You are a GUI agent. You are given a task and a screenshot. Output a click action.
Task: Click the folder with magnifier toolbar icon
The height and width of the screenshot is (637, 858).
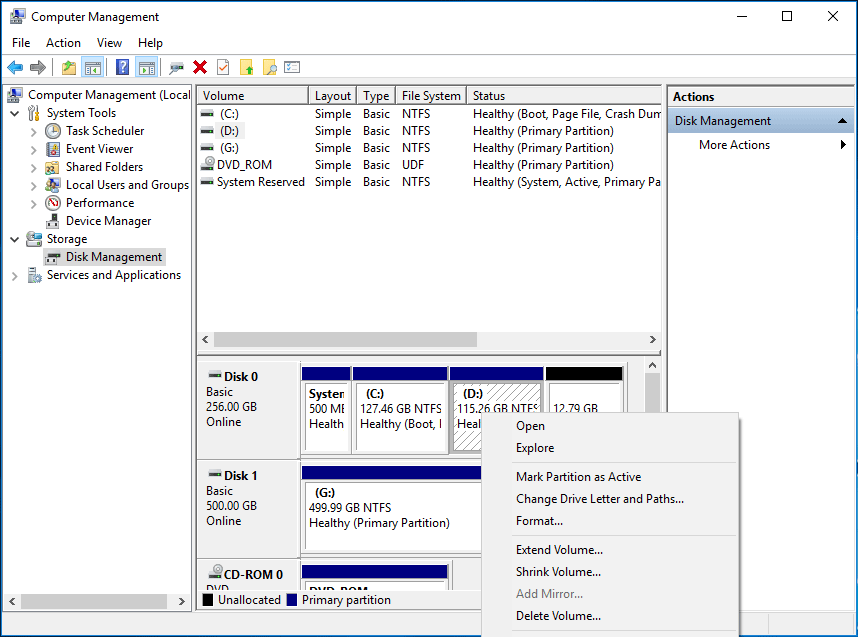[270, 67]
